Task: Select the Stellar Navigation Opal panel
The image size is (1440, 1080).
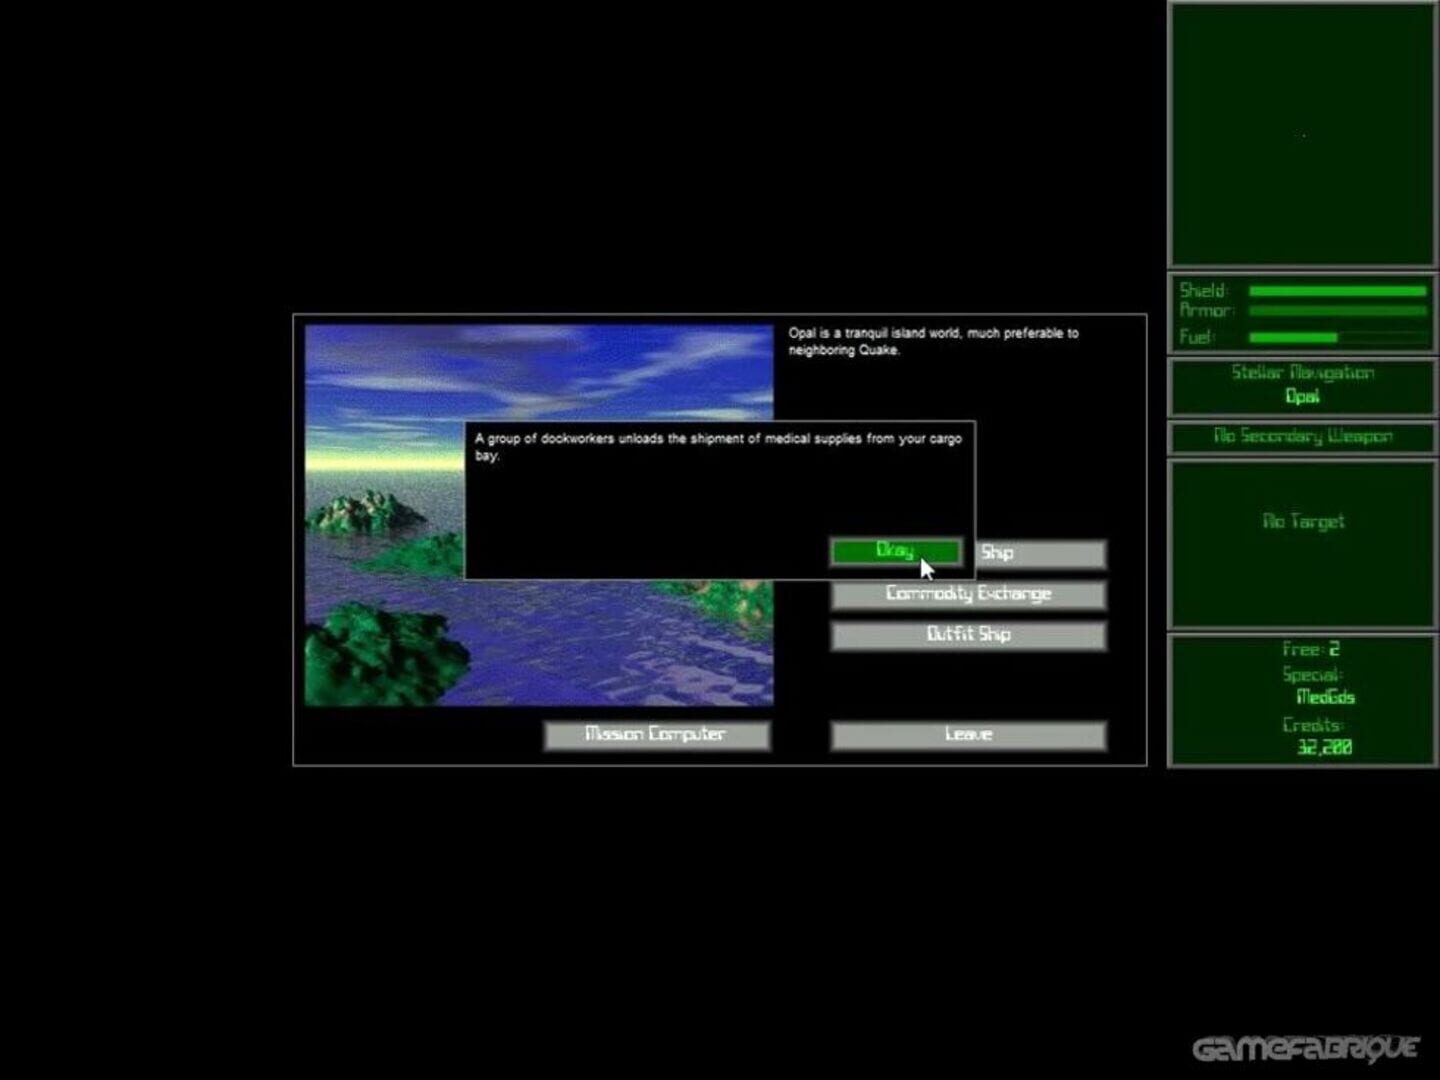Action: click(x=1302, y=385)
